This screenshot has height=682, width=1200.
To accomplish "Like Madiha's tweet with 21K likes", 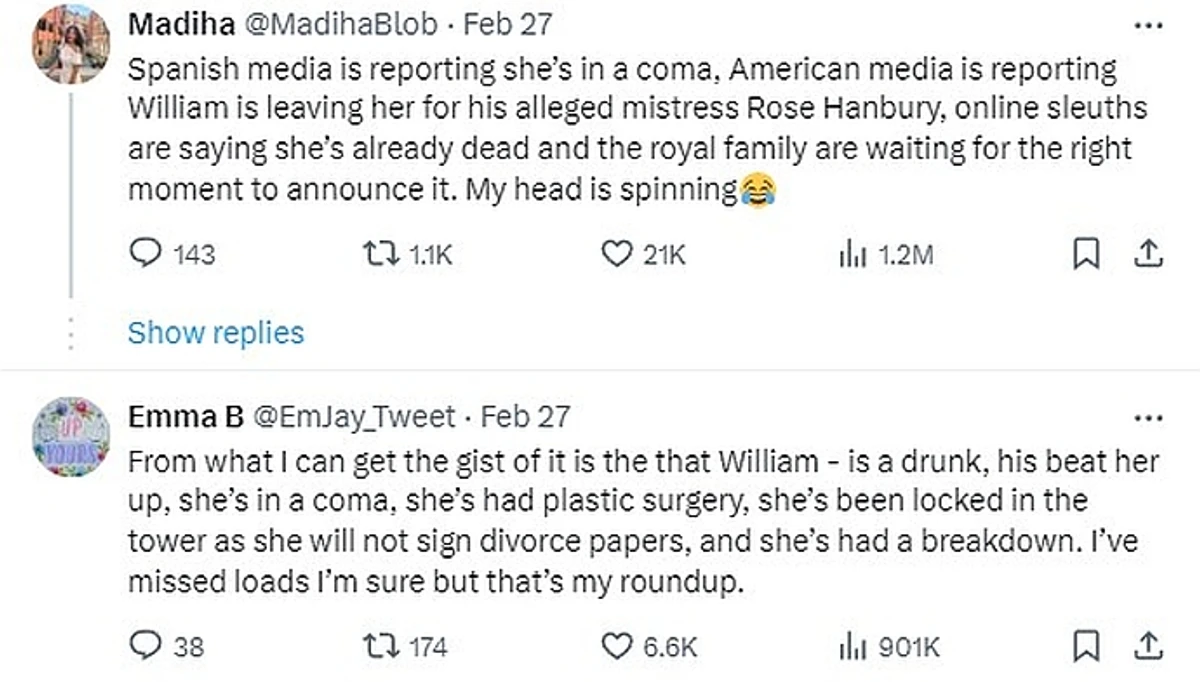I will (616, 256).
